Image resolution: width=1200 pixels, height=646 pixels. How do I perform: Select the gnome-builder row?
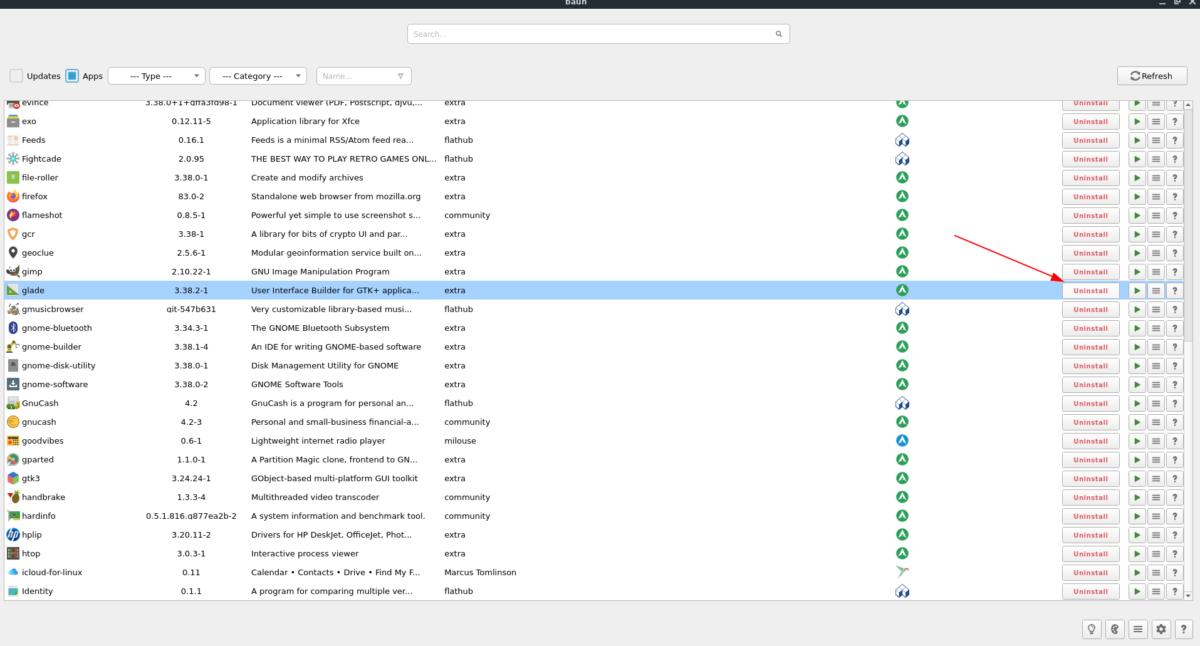pos(594,347)
